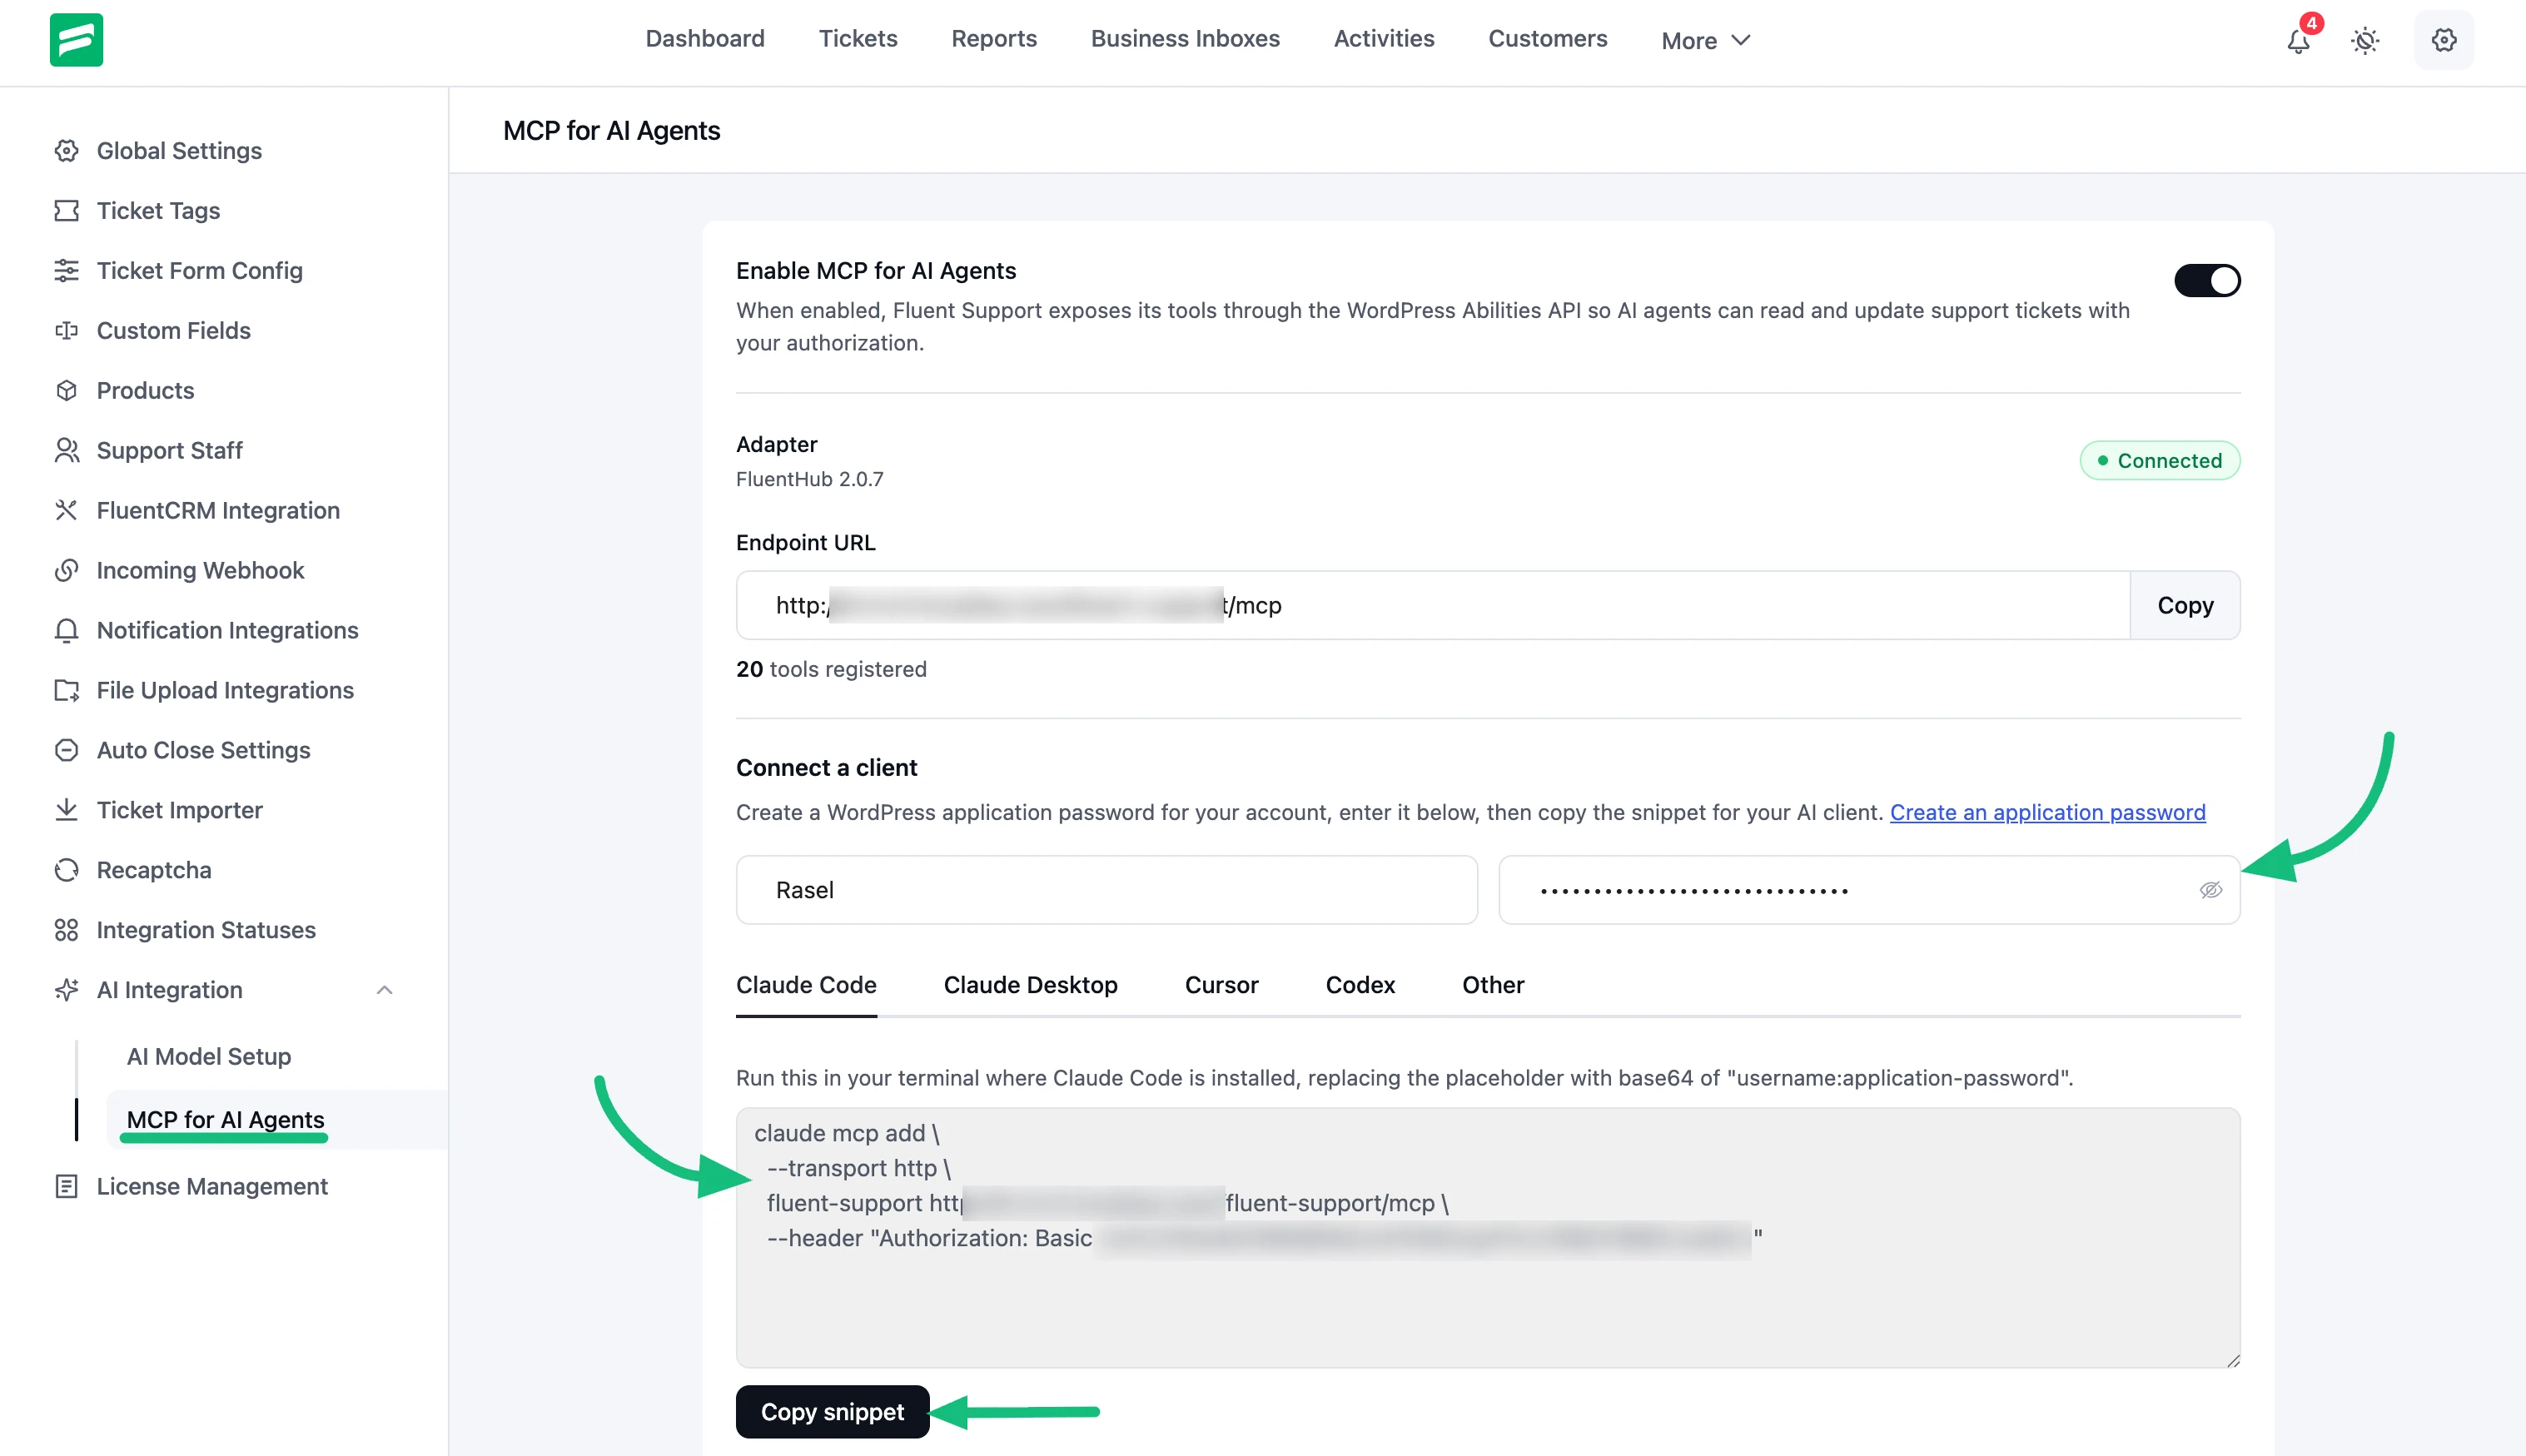Switch to the Codex tab
This screenshot has width=2526, height=1456.
(1360, 985)
